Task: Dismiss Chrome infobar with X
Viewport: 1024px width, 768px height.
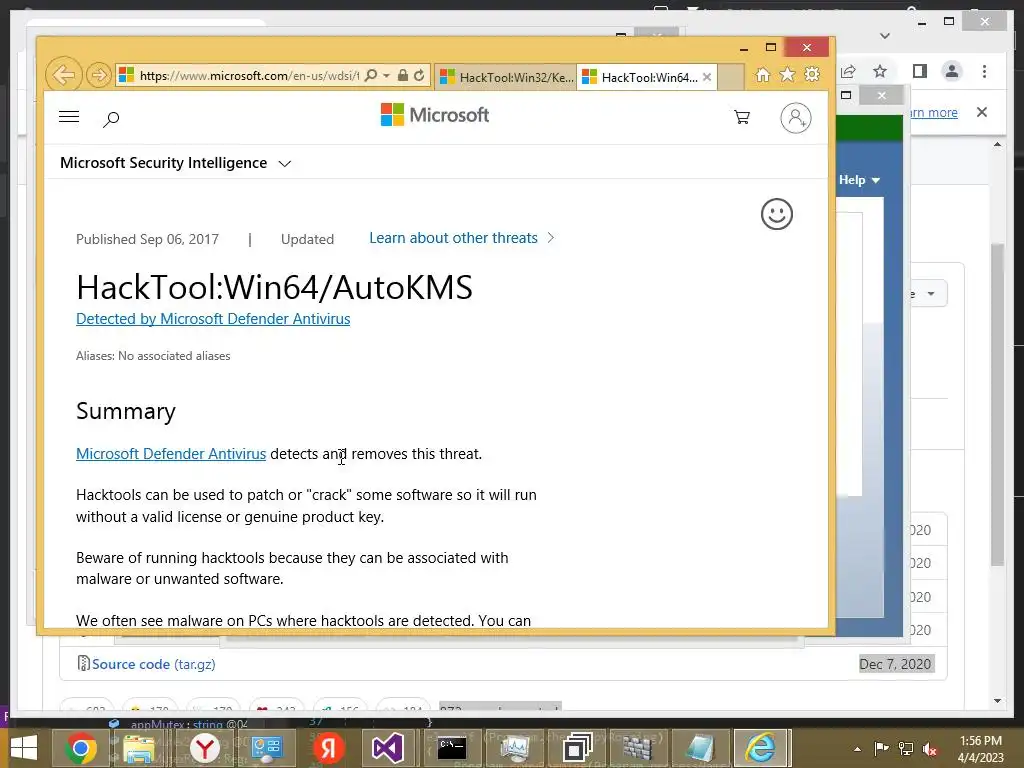Action: point(982,112)
